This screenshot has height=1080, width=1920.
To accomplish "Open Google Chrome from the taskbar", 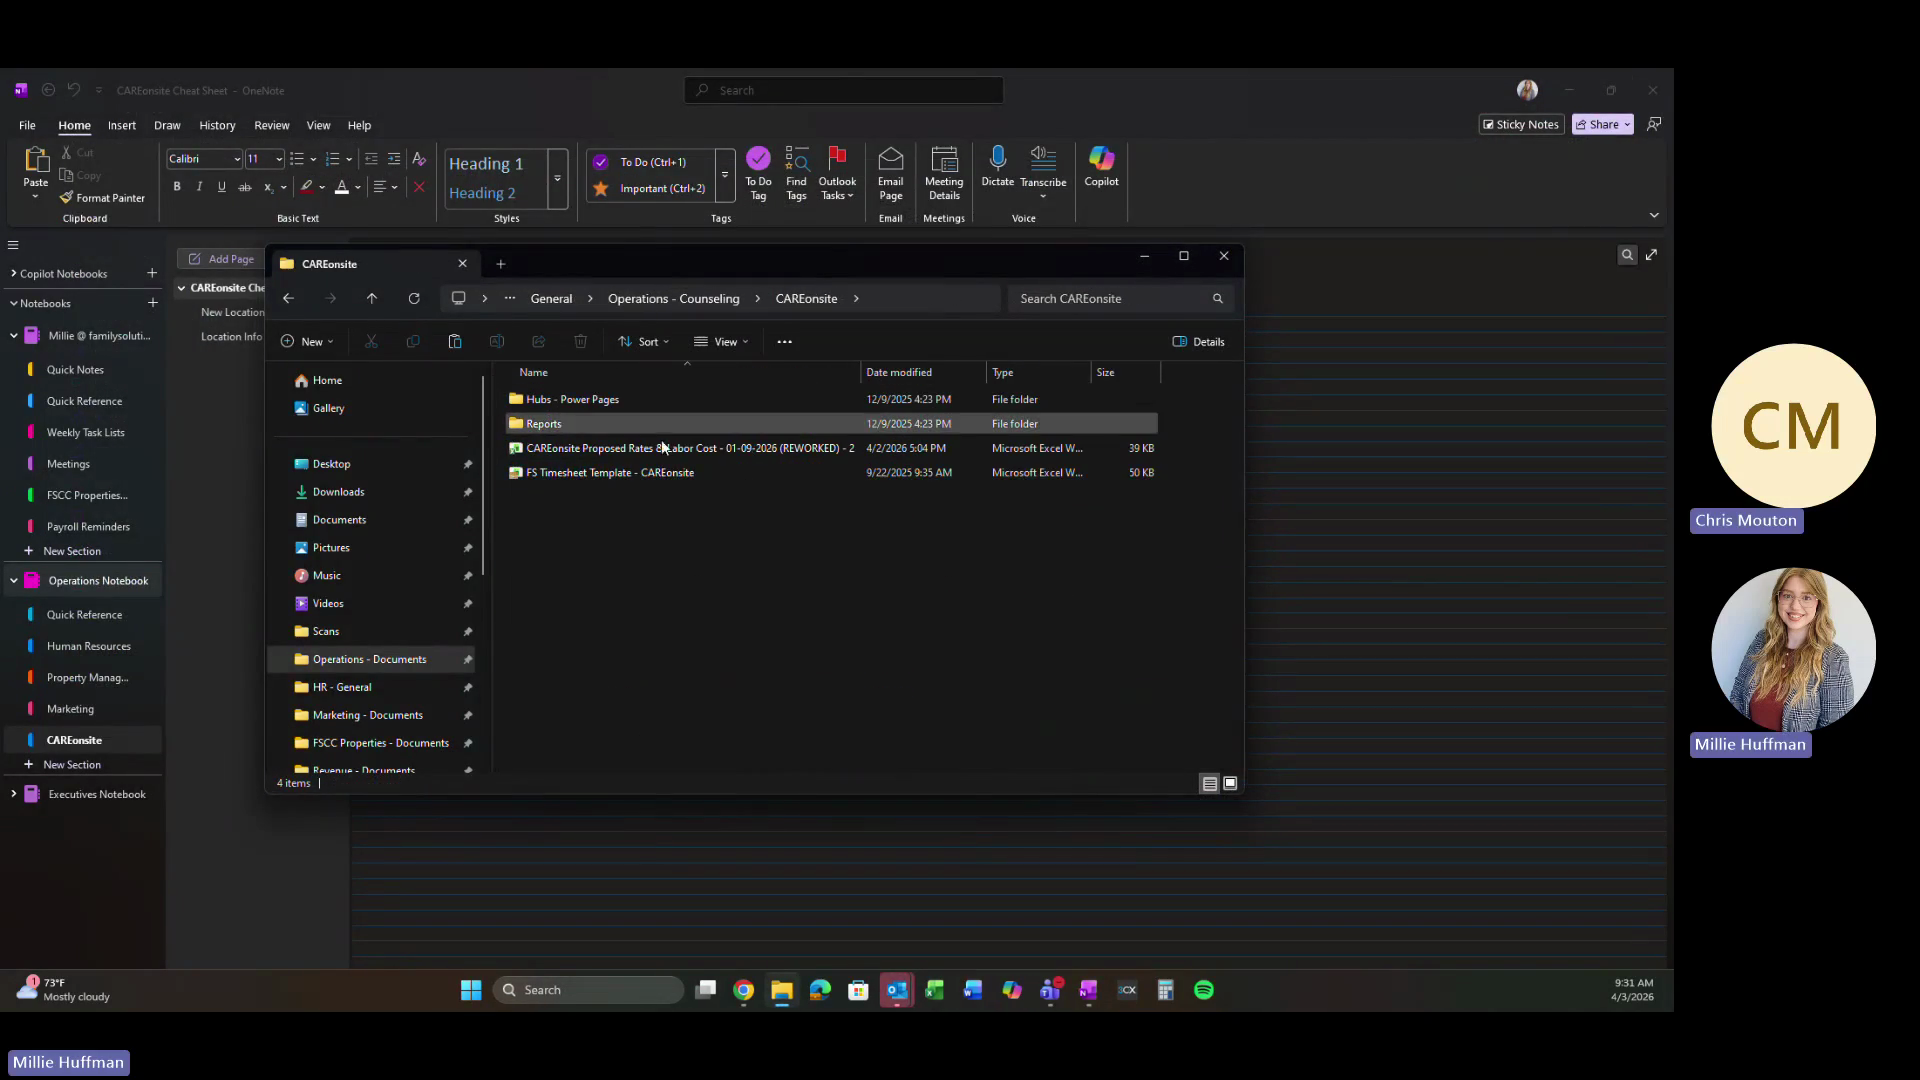I will click(x=743, y=990).
